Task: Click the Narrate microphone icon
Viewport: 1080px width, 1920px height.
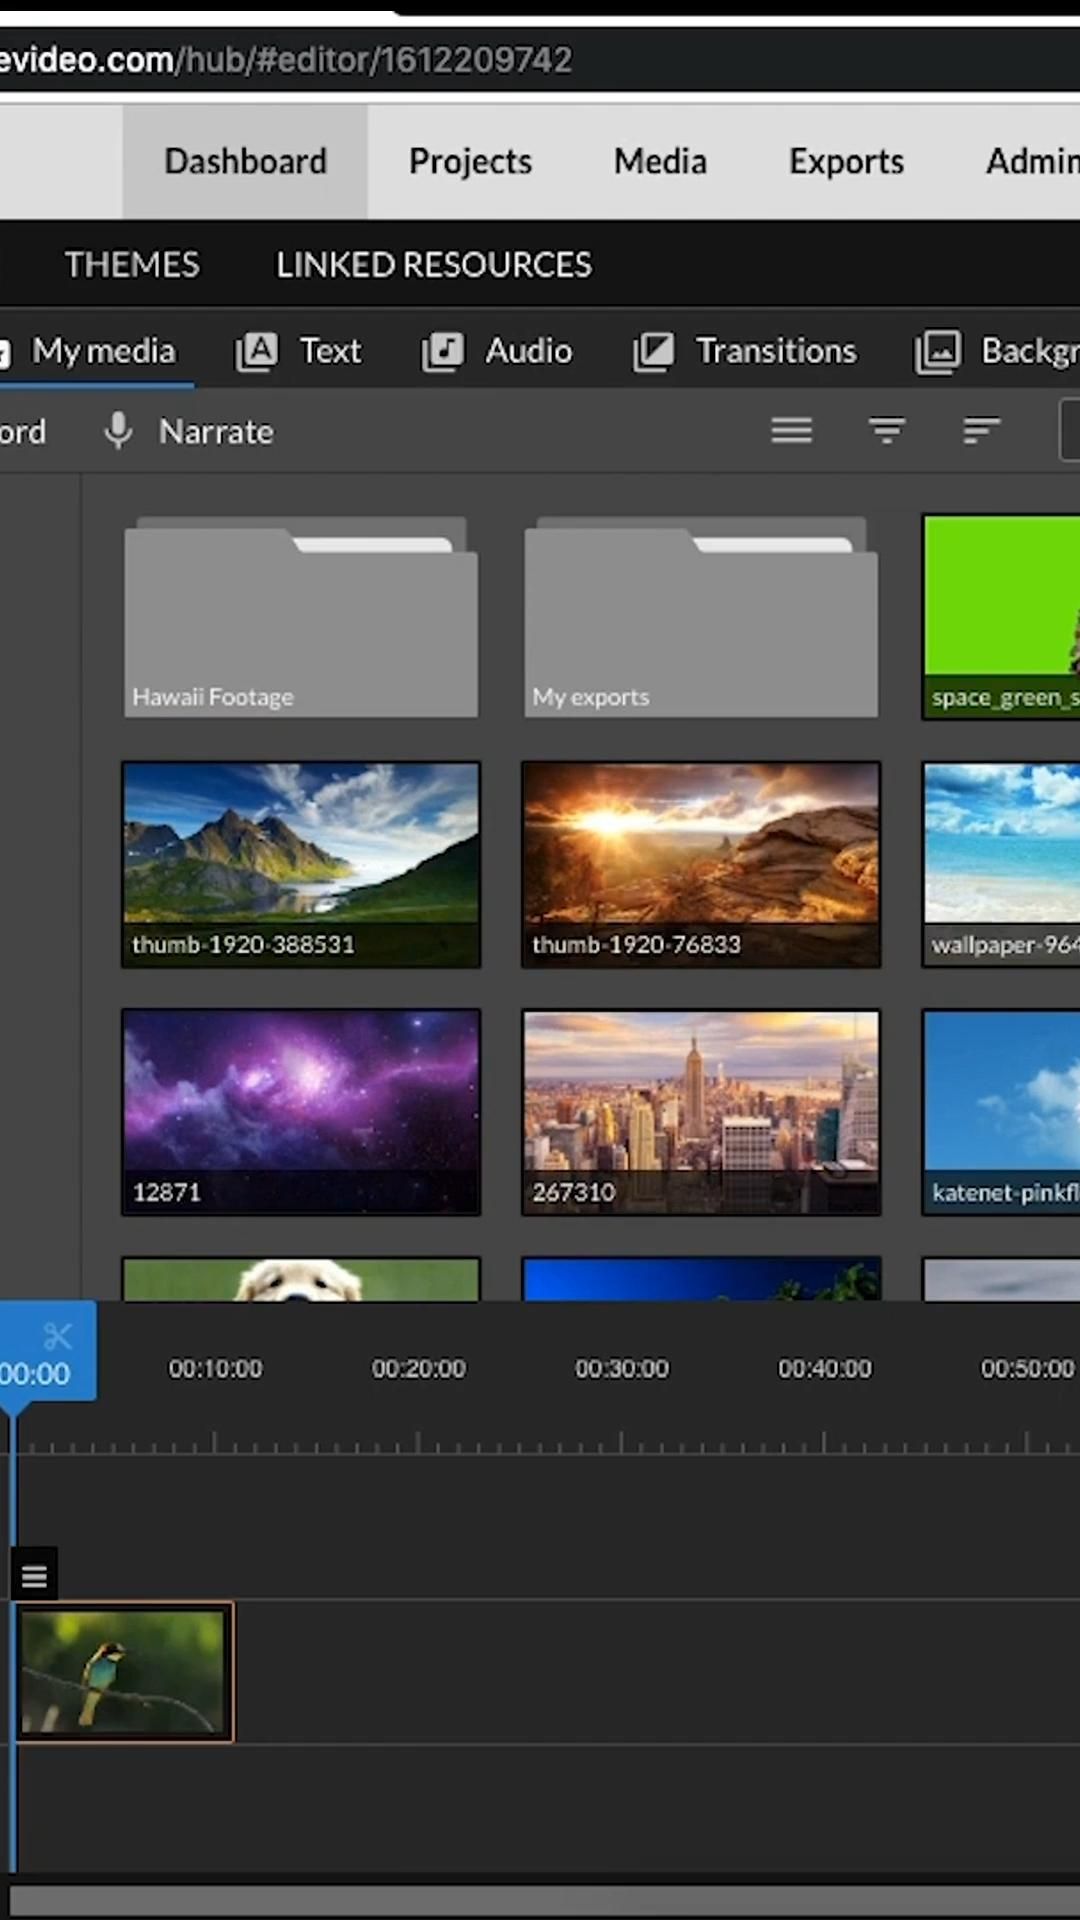Action: click(118, 431)
